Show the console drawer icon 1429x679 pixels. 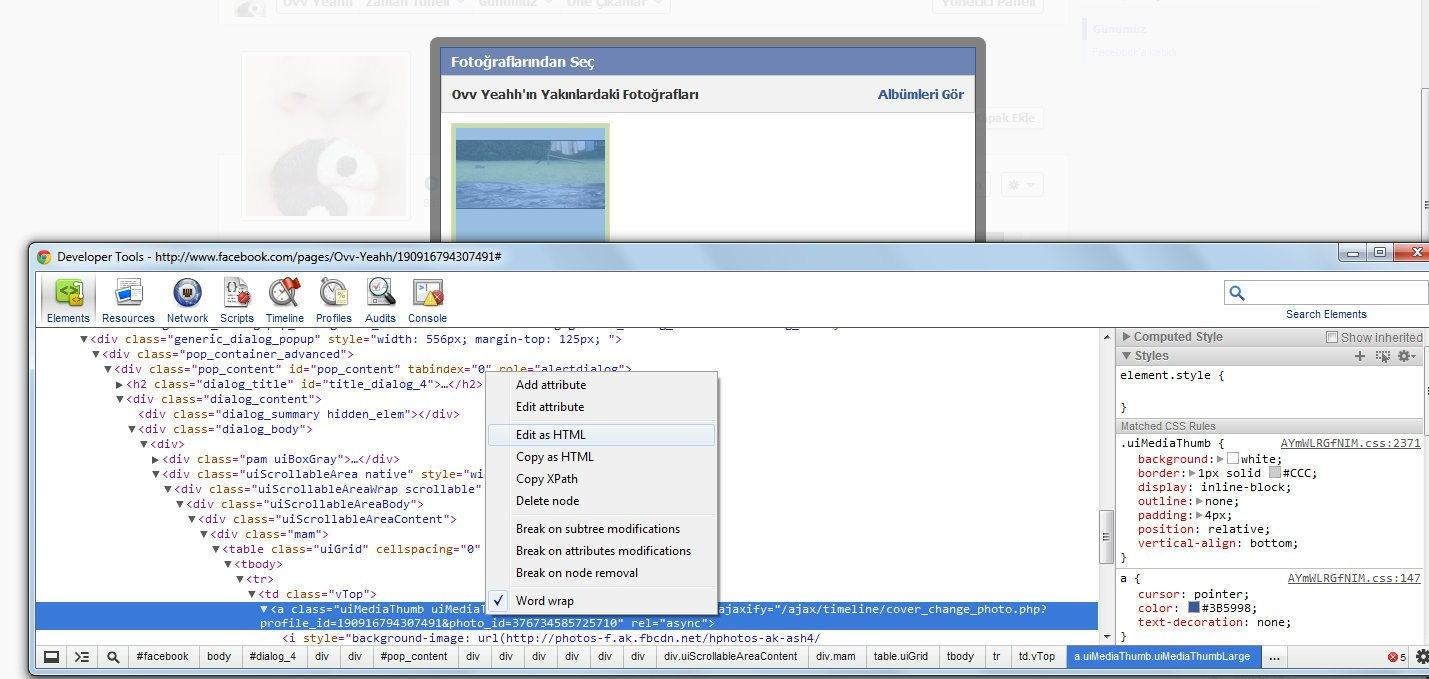[82, 657]
